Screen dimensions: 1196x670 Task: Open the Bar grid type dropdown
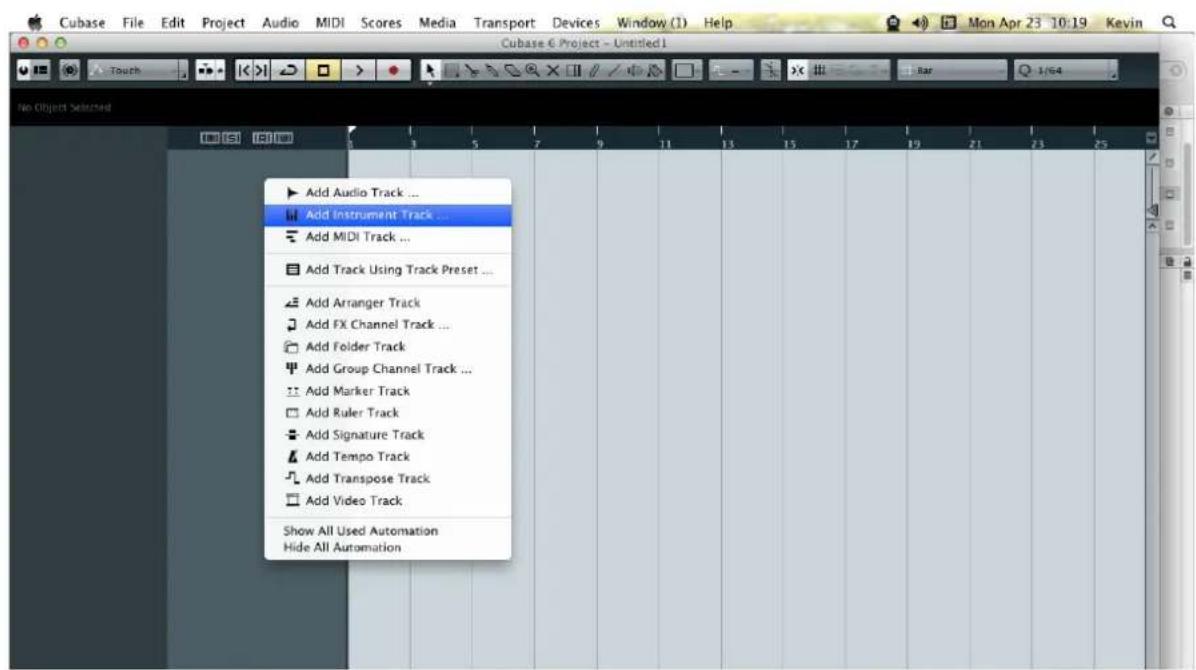pos(951,70)
